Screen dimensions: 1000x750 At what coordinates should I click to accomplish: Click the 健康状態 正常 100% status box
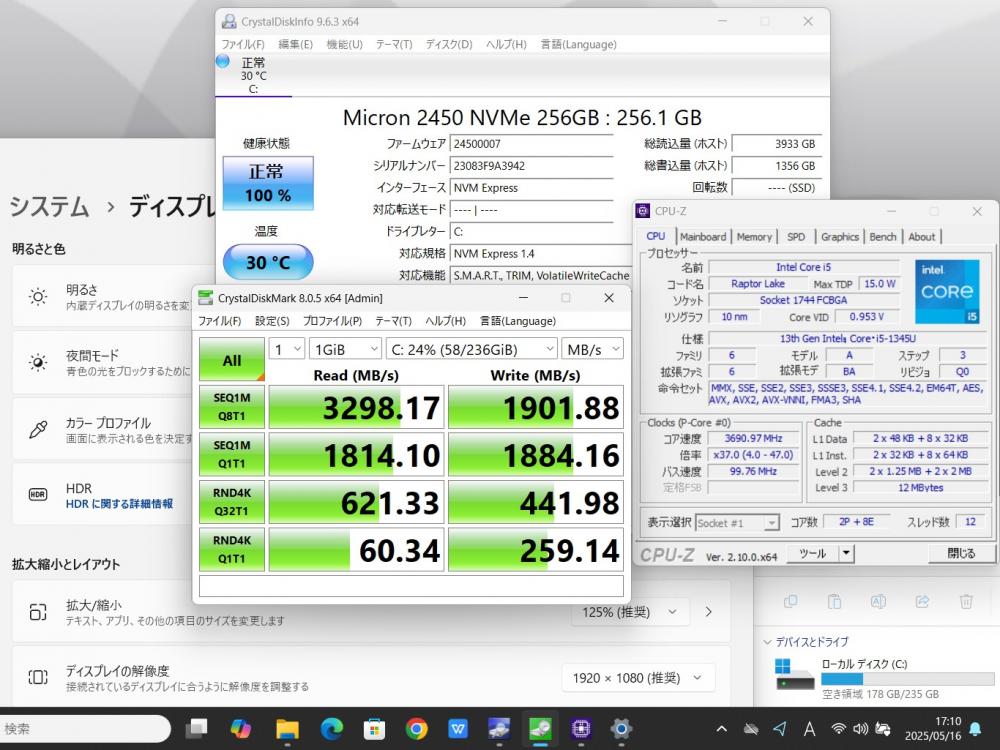point(268,183)
